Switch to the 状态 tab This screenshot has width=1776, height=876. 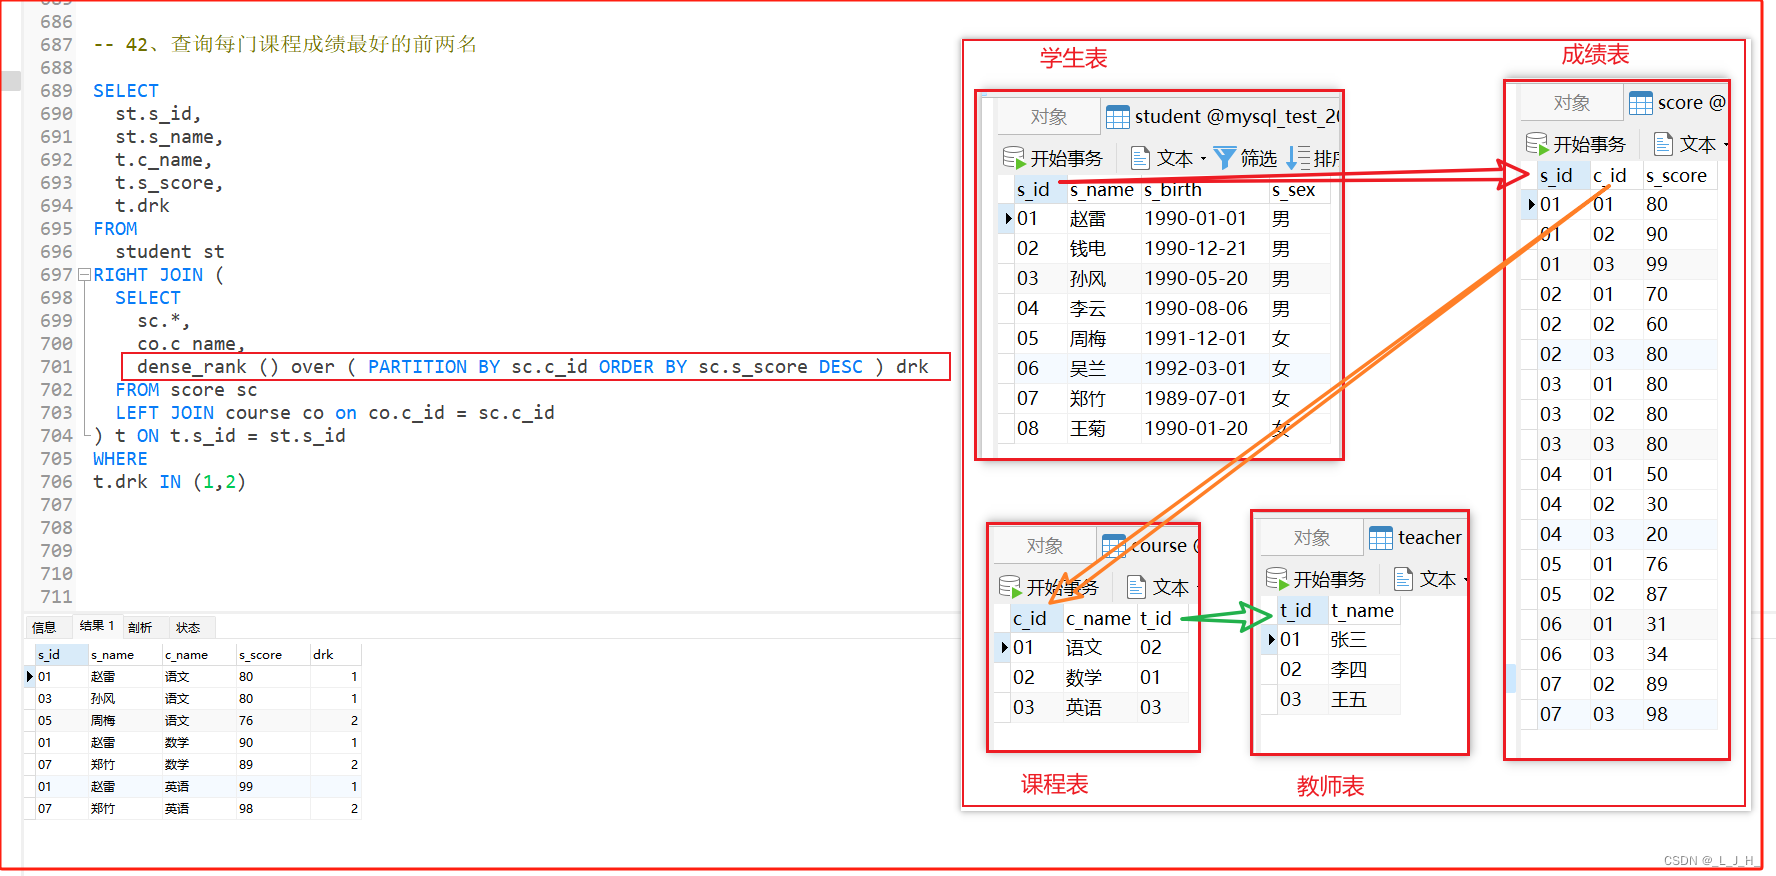click(x=188, y=627)
